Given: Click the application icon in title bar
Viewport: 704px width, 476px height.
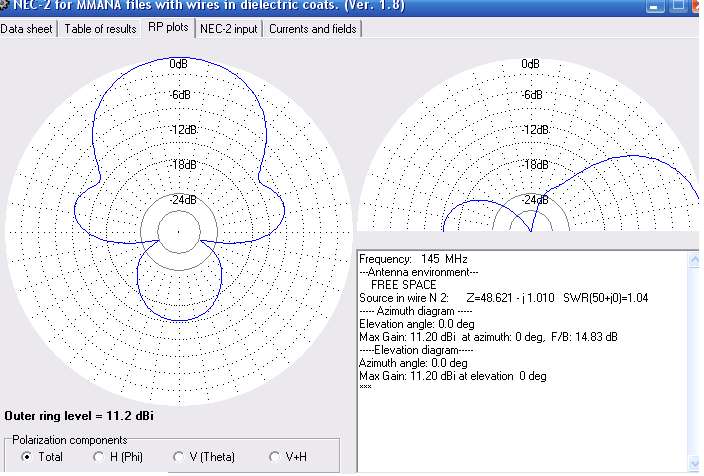Looking at the screenshot, I should tap(4, 5).
